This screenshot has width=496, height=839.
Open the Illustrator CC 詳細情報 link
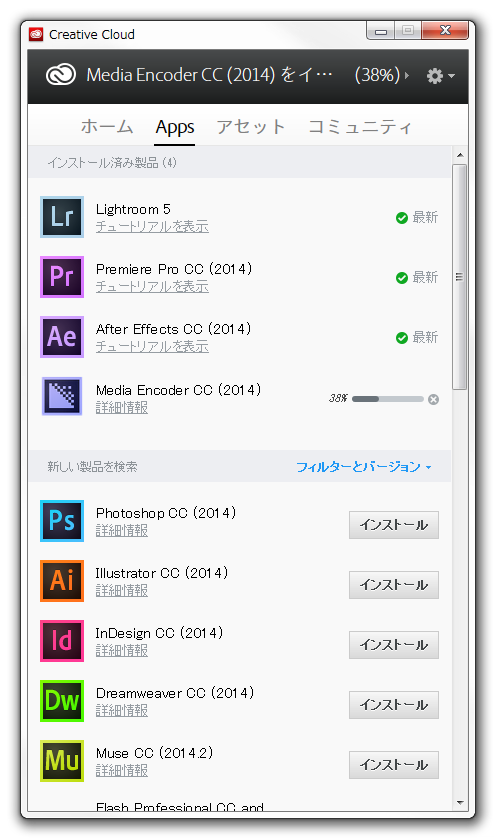122,590
